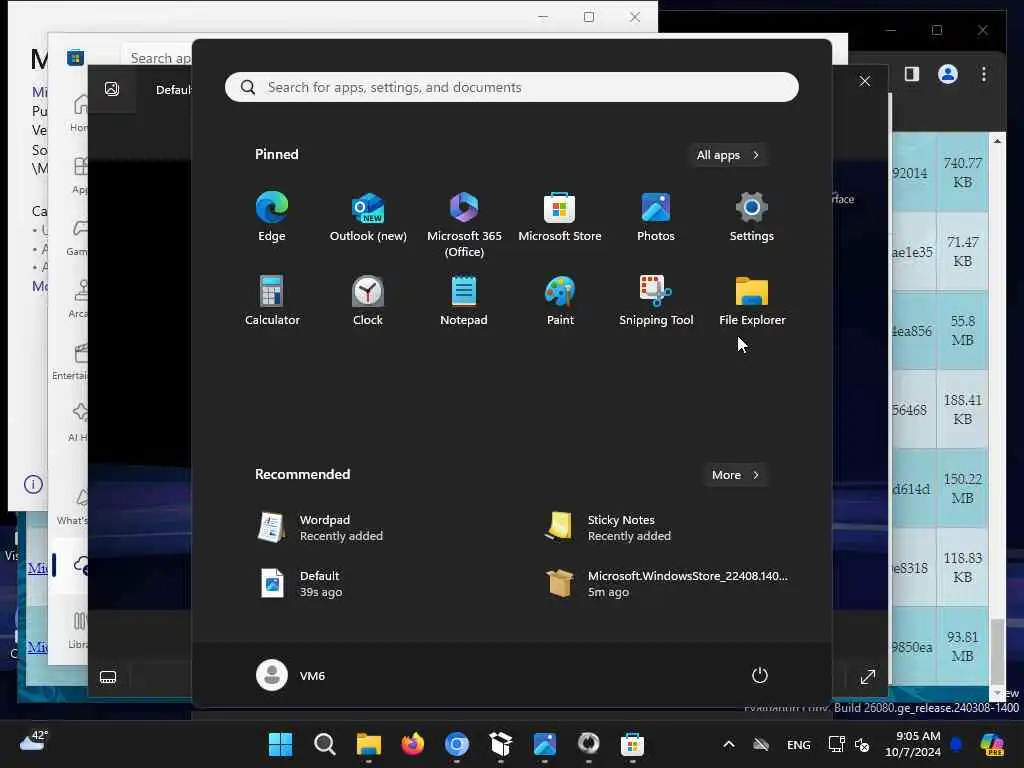Switch to Chromium browser on taskbar

(x=456, y=744)
